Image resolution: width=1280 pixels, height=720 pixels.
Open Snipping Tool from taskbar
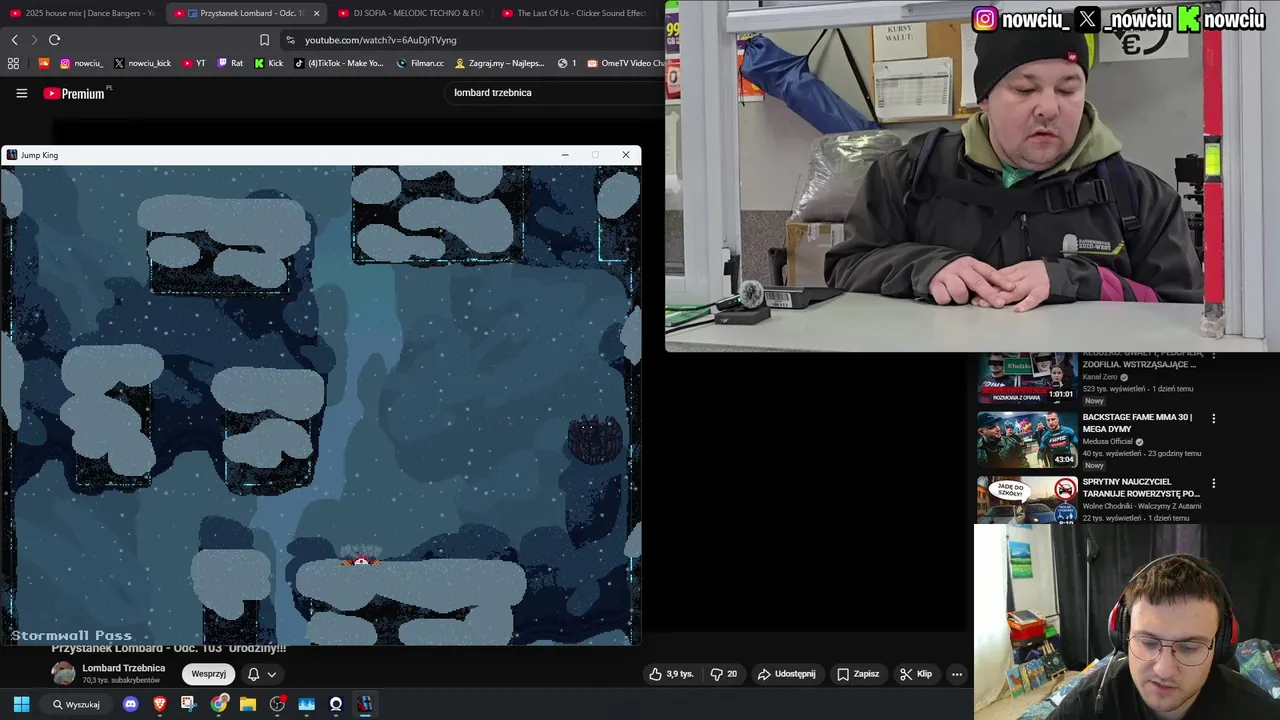tap(189, 704)
